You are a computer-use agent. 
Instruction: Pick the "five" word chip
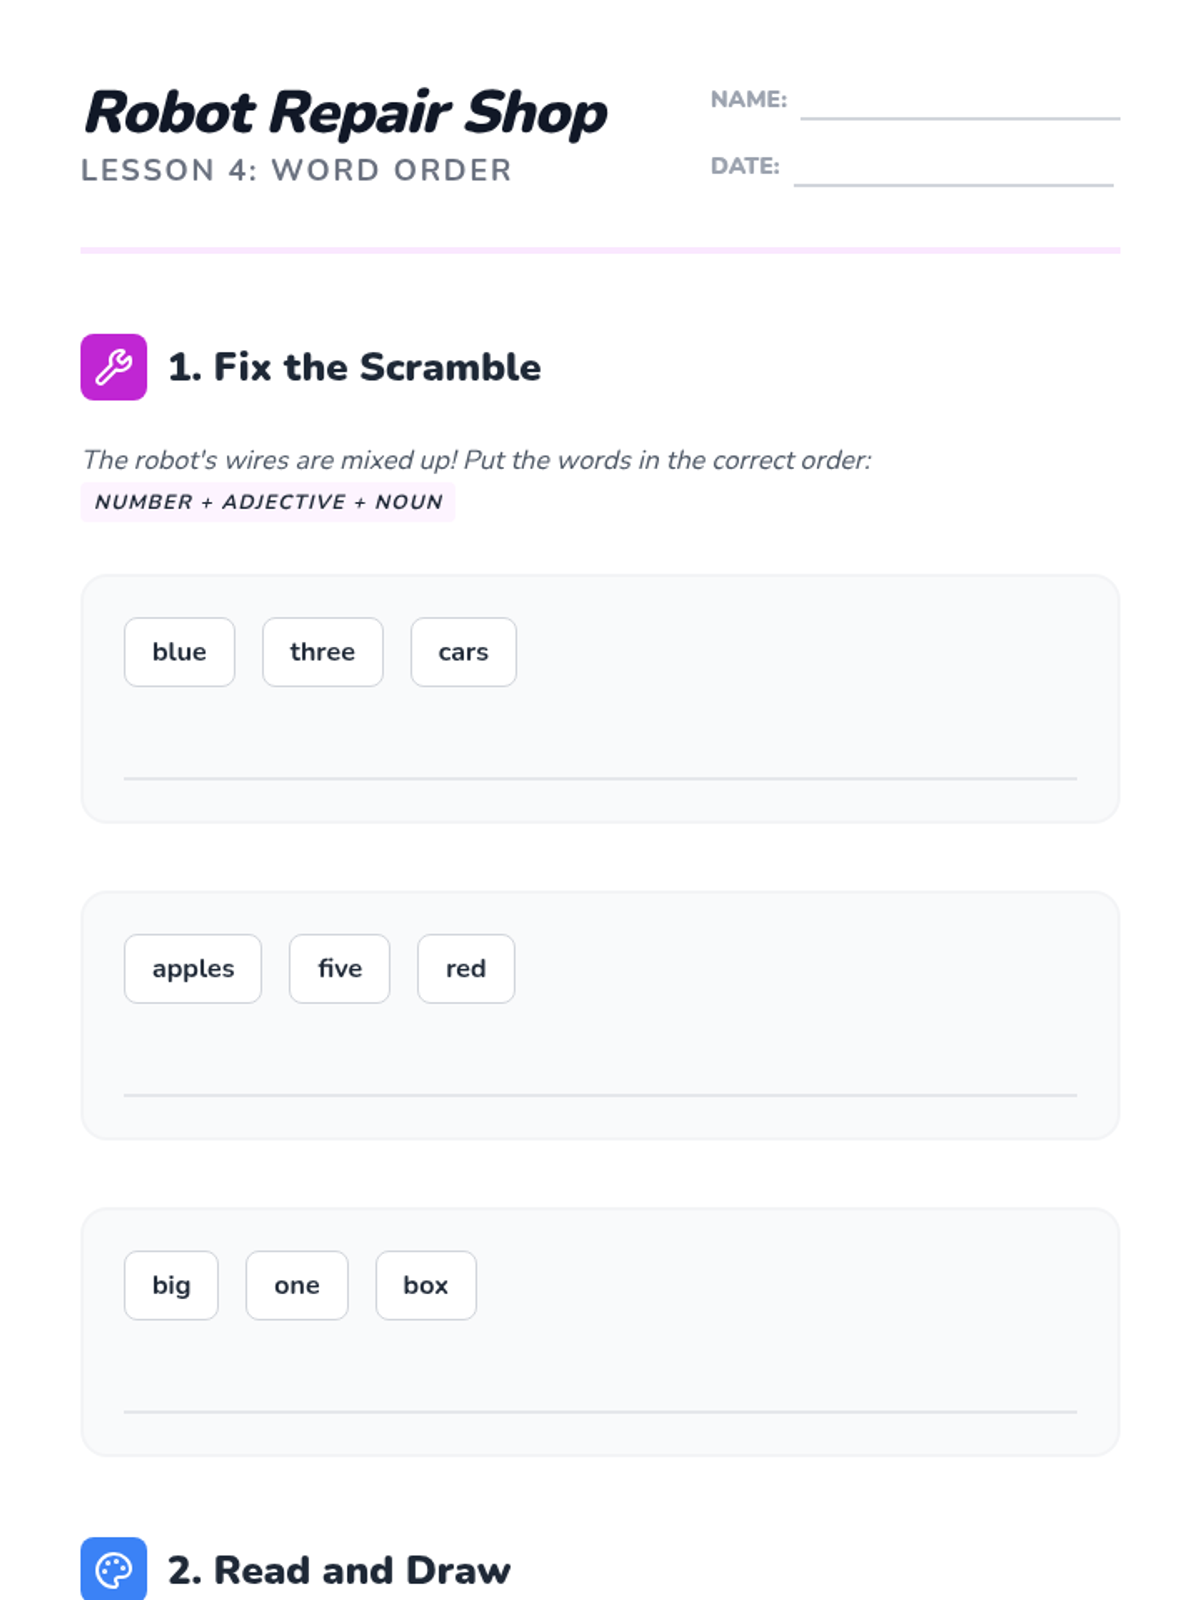(339, 969)
